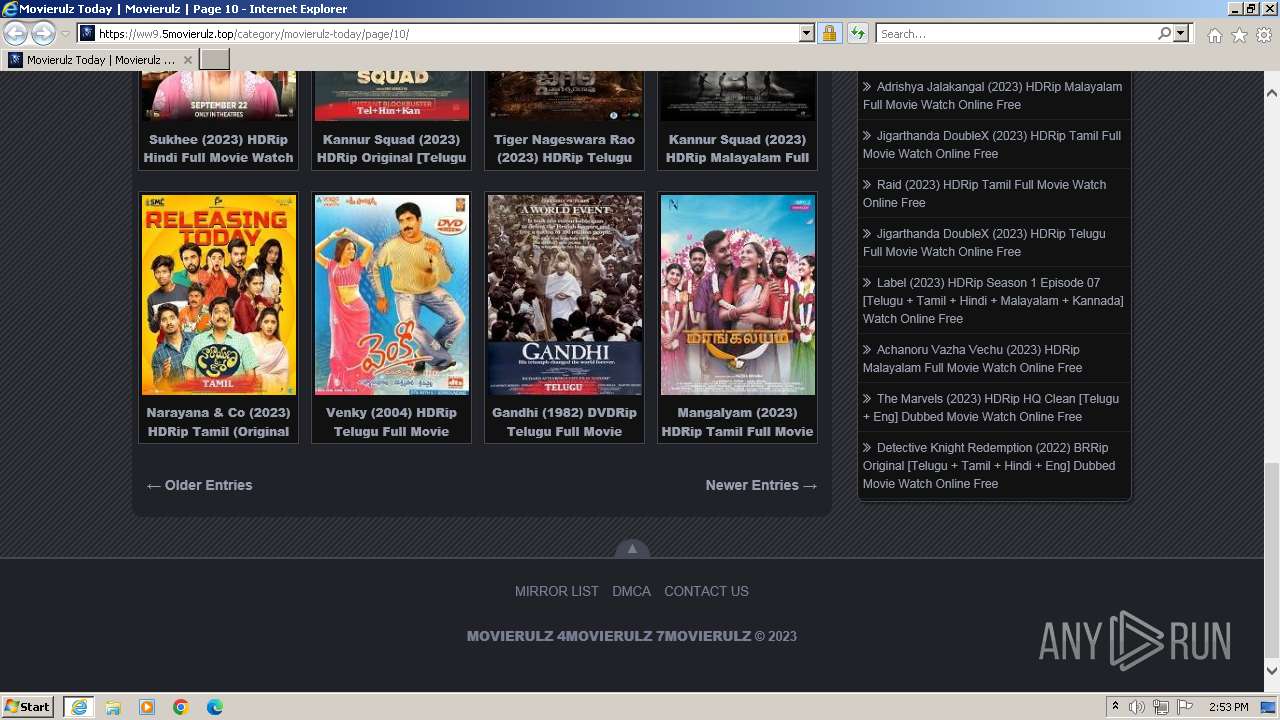Image resolution: width=1280 pixels, height=720 pixels.
Task: Open 7MOVIERULZ footer link
Action: pos(703,636)
